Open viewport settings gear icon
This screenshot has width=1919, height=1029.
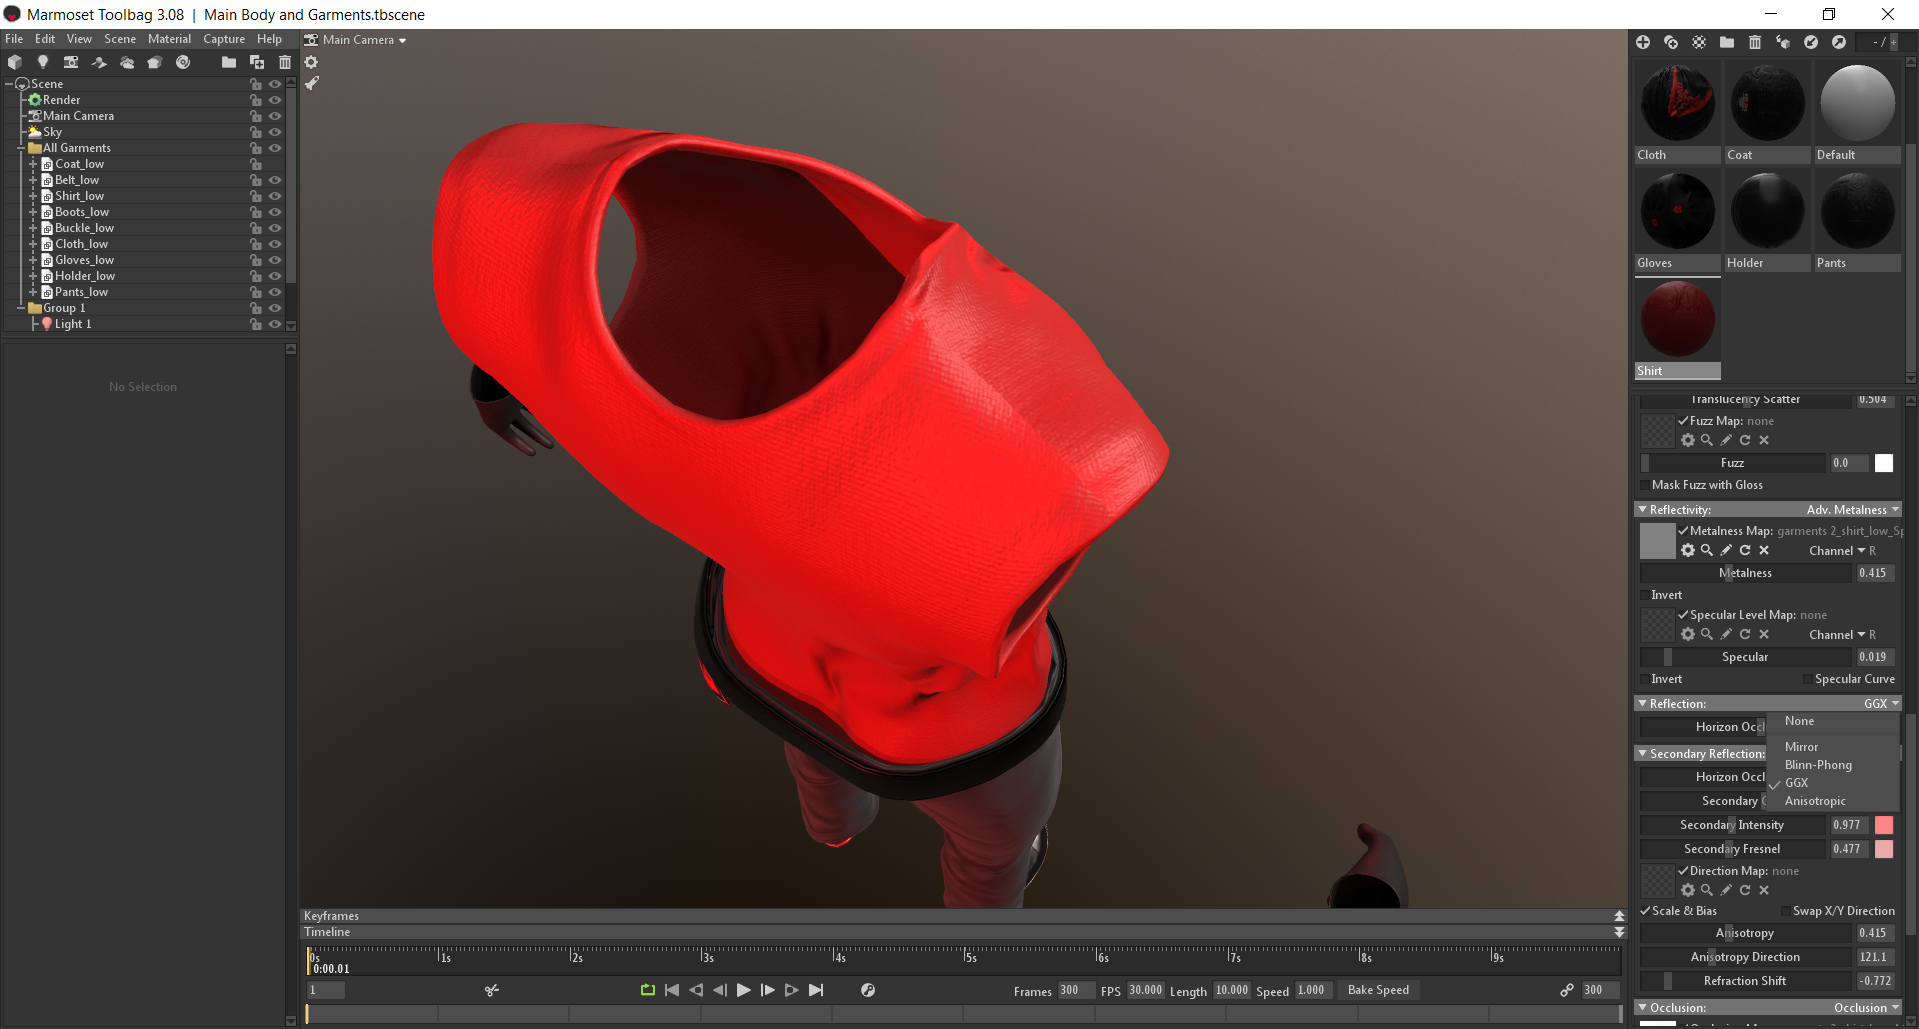pos(311,62)
